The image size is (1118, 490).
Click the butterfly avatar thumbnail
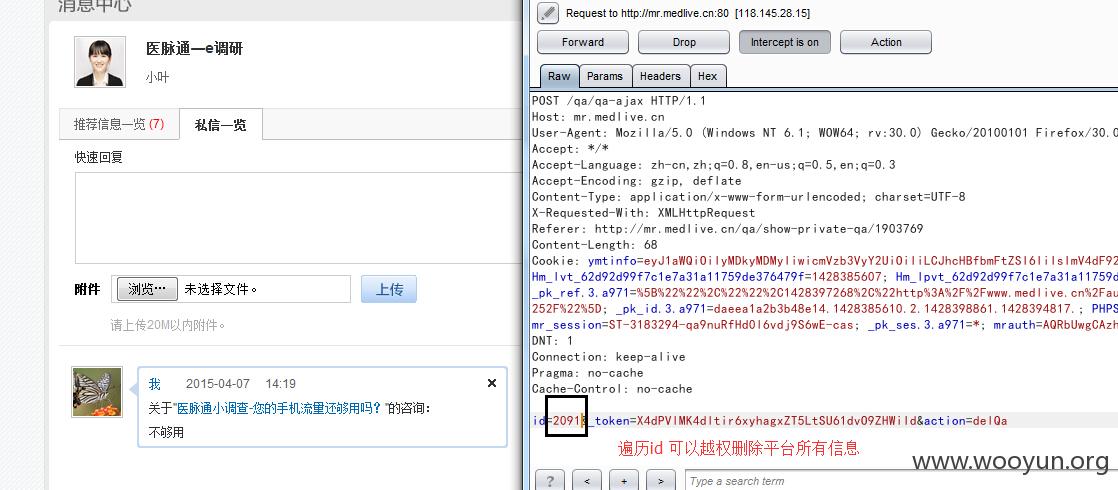click(x=97, y=392)
